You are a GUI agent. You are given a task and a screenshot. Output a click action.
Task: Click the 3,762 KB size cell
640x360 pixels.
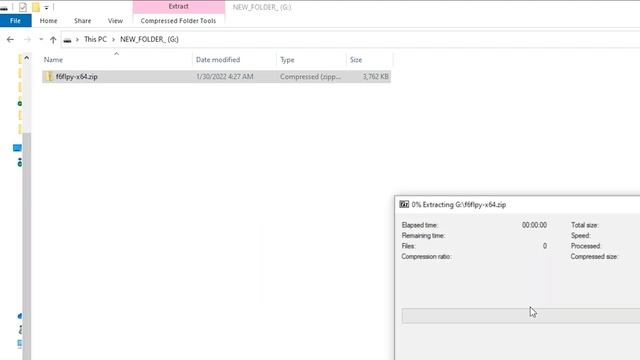376,76
